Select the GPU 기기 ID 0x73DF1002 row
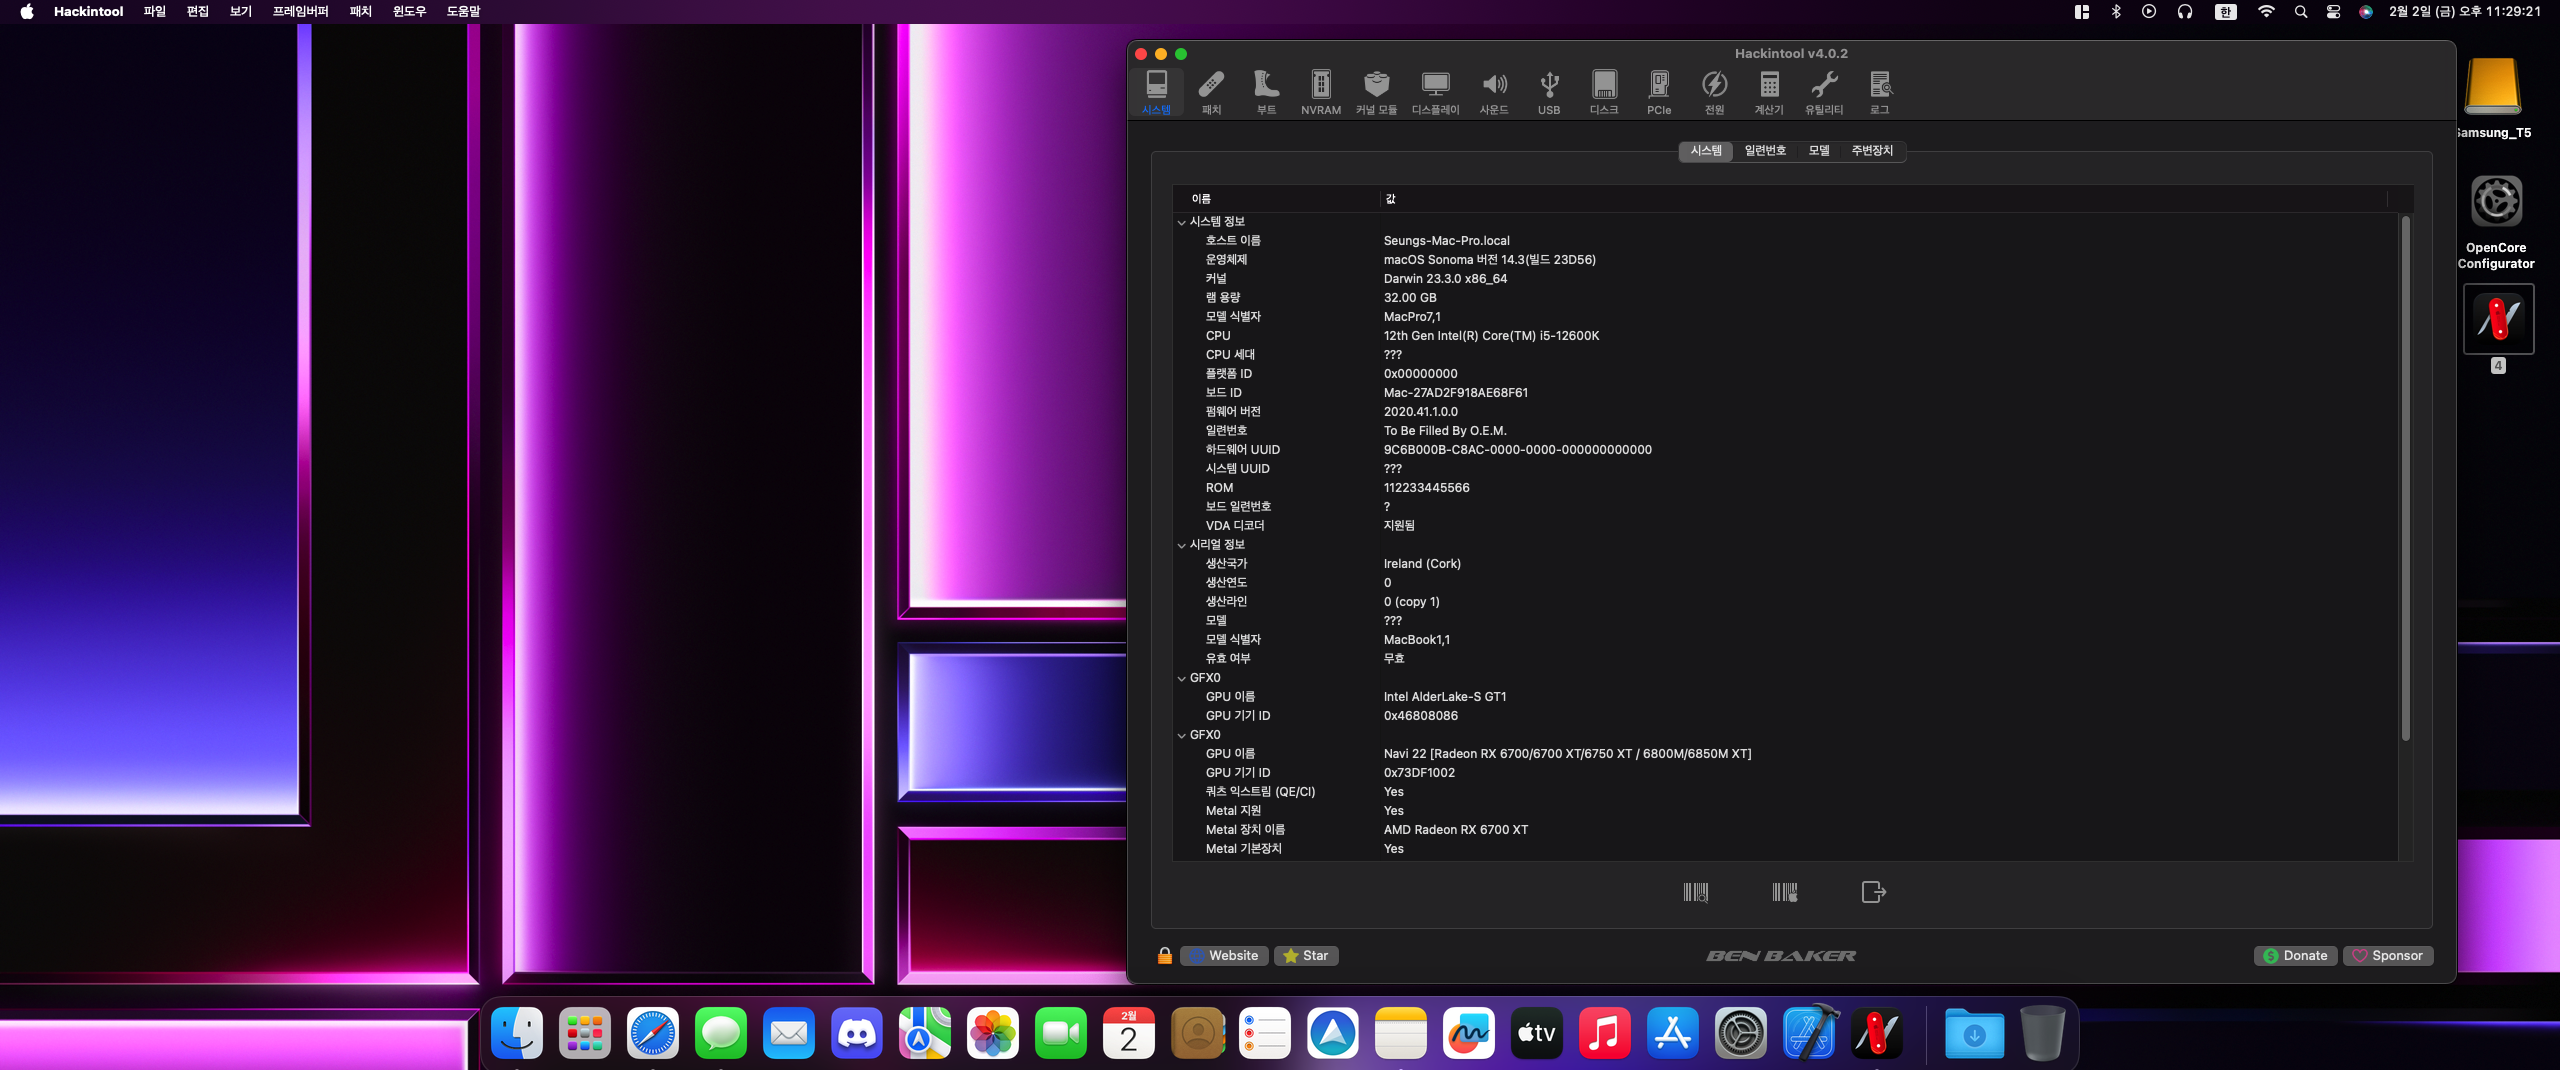Viewport: 2560px width, 1070px height. pyautogui.click(x=1785, y=773)
